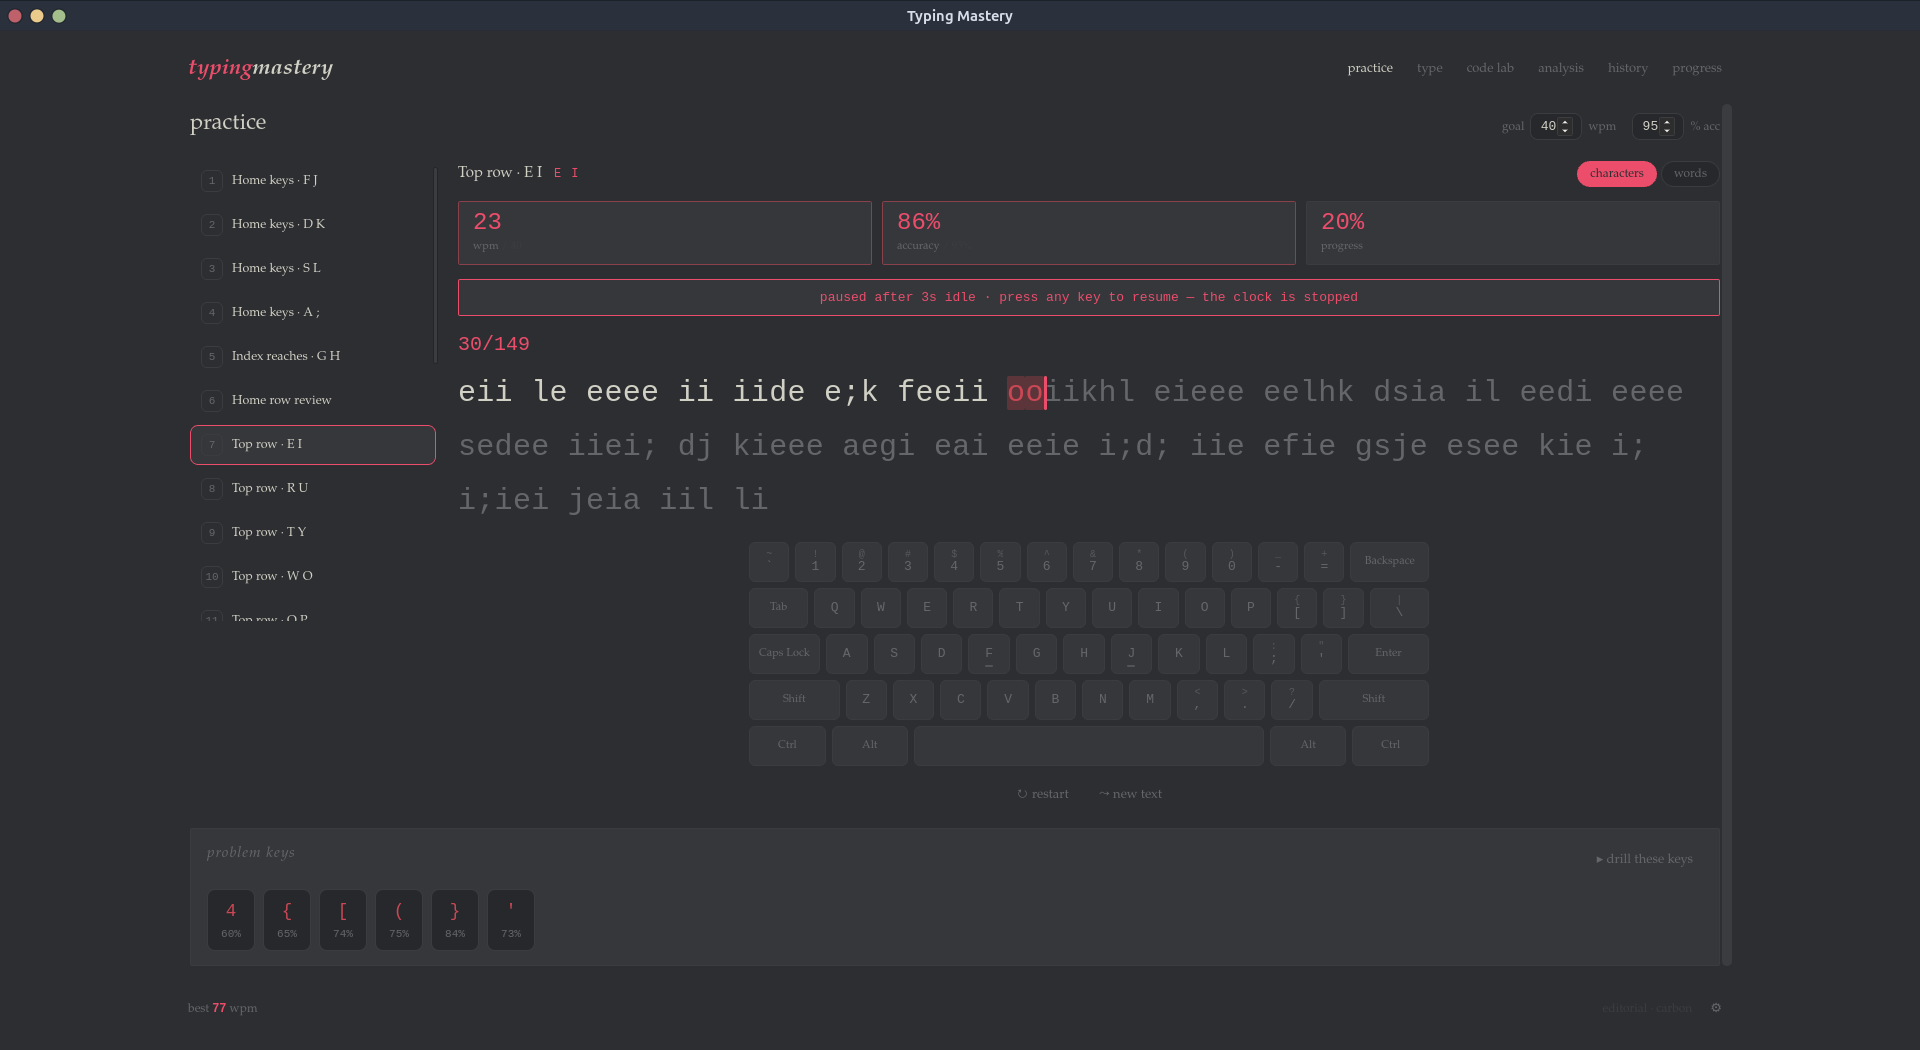Select lesson Home keys · F J

coord(312,180)
